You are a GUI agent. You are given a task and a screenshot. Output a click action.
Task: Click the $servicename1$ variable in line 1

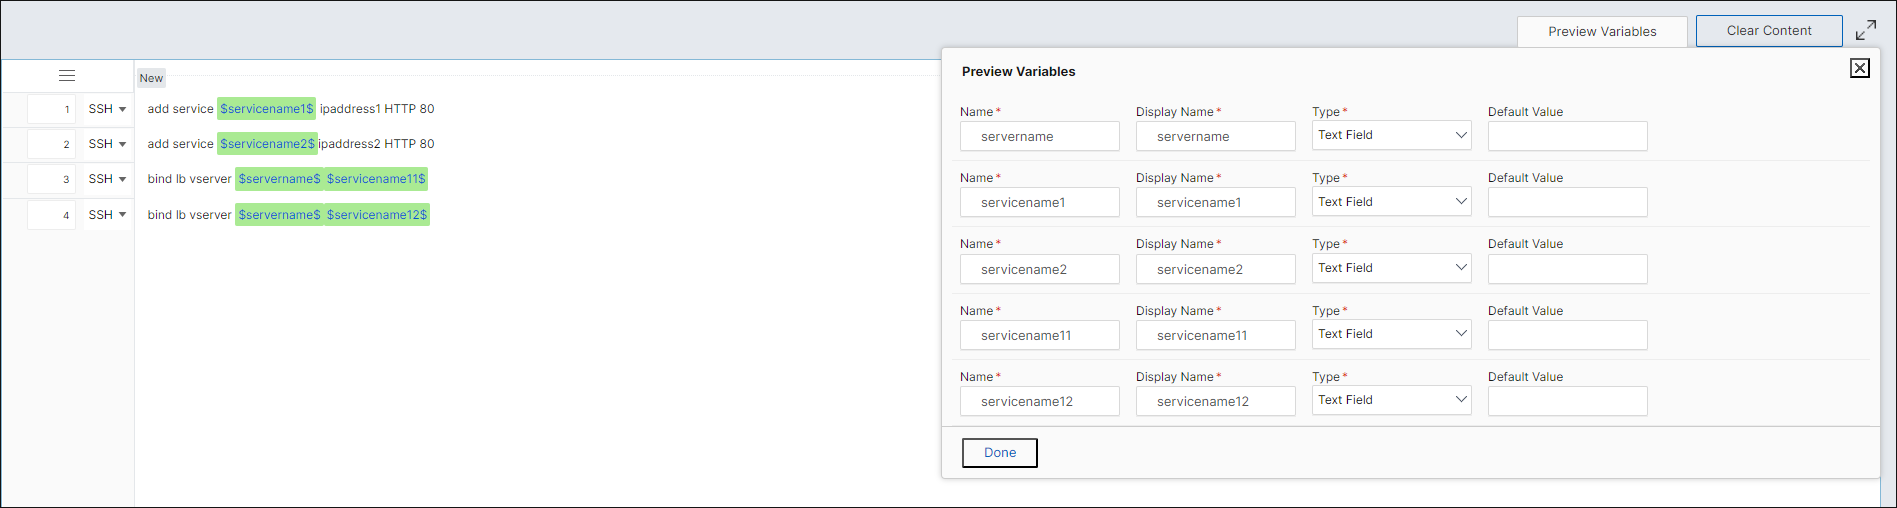click(267, 109)
